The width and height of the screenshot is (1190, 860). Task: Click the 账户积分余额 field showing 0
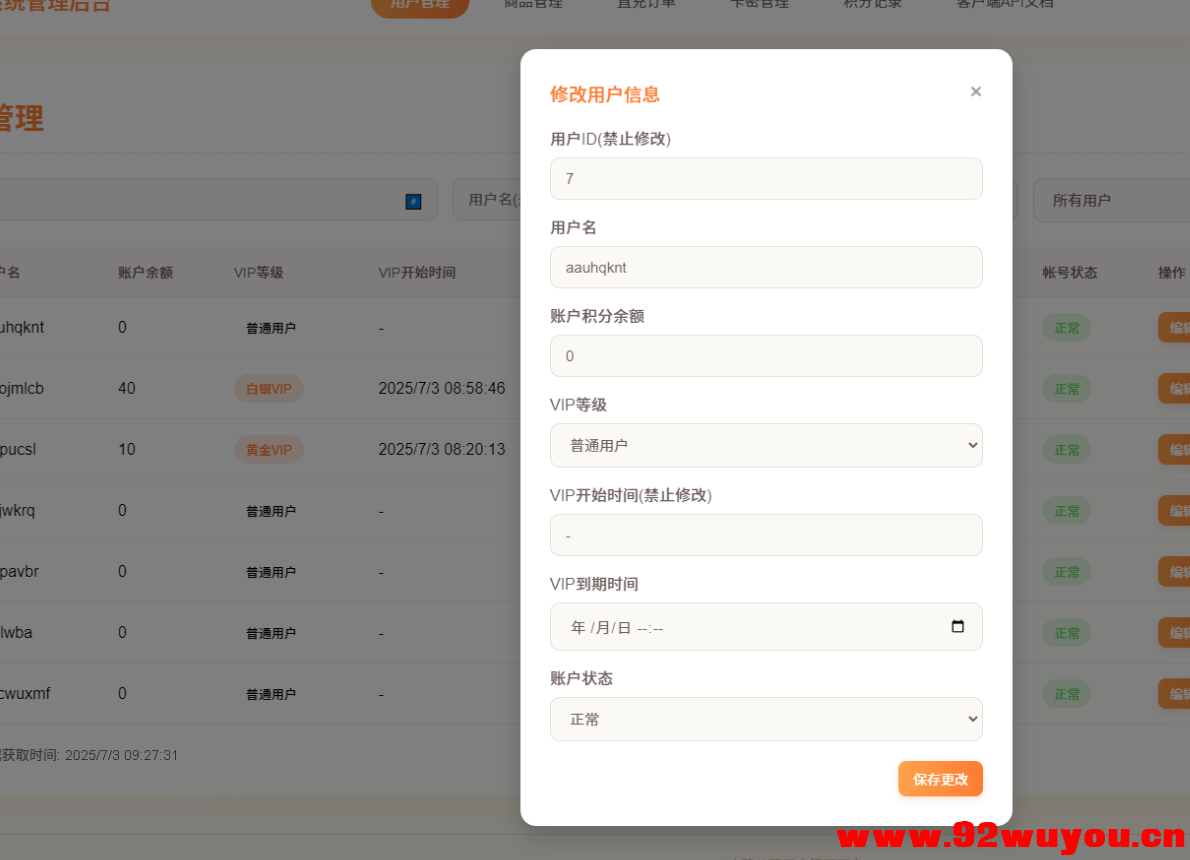click(x=765, y=355)
